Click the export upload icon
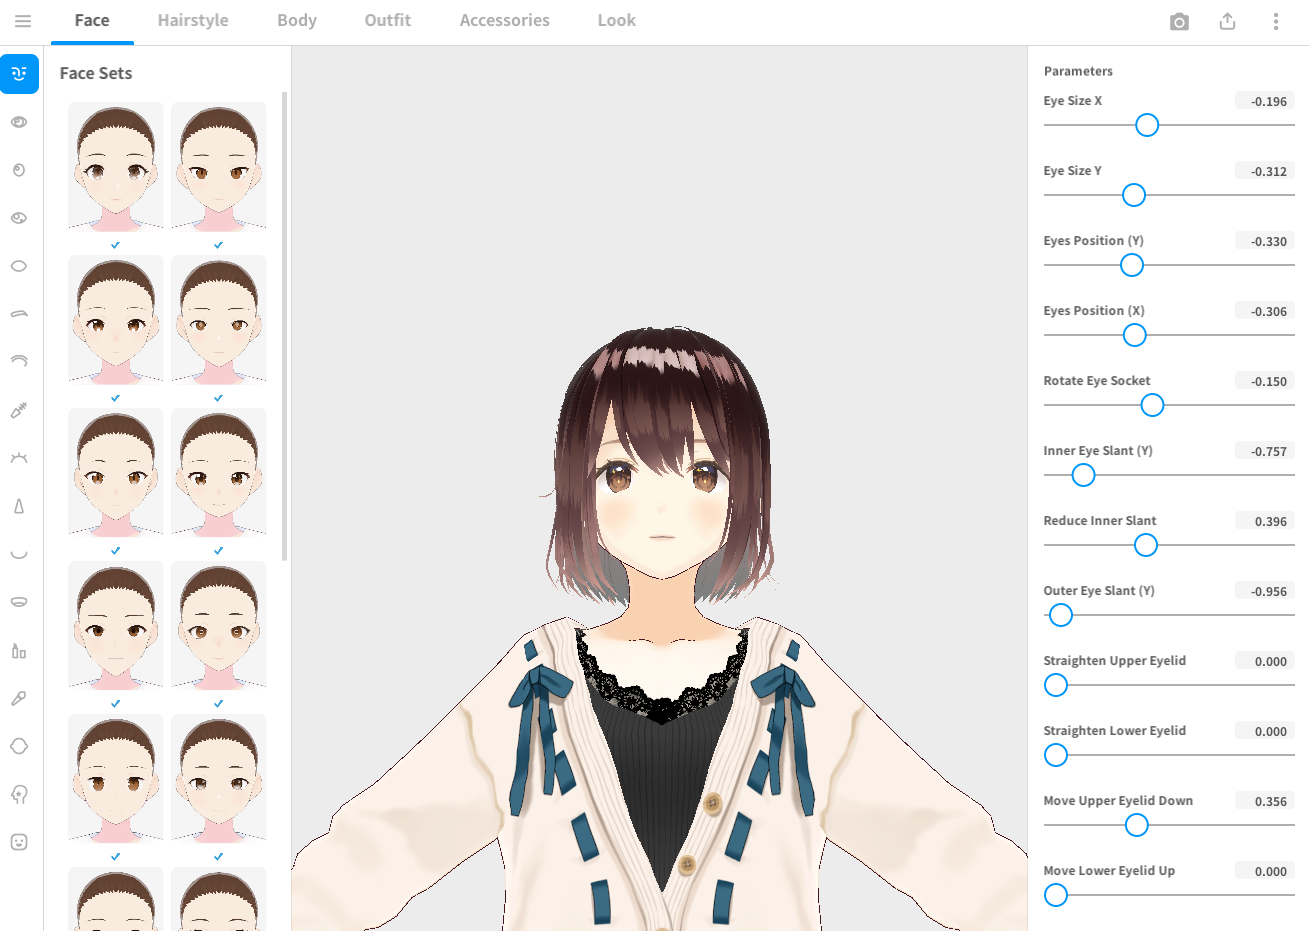 1227,21
